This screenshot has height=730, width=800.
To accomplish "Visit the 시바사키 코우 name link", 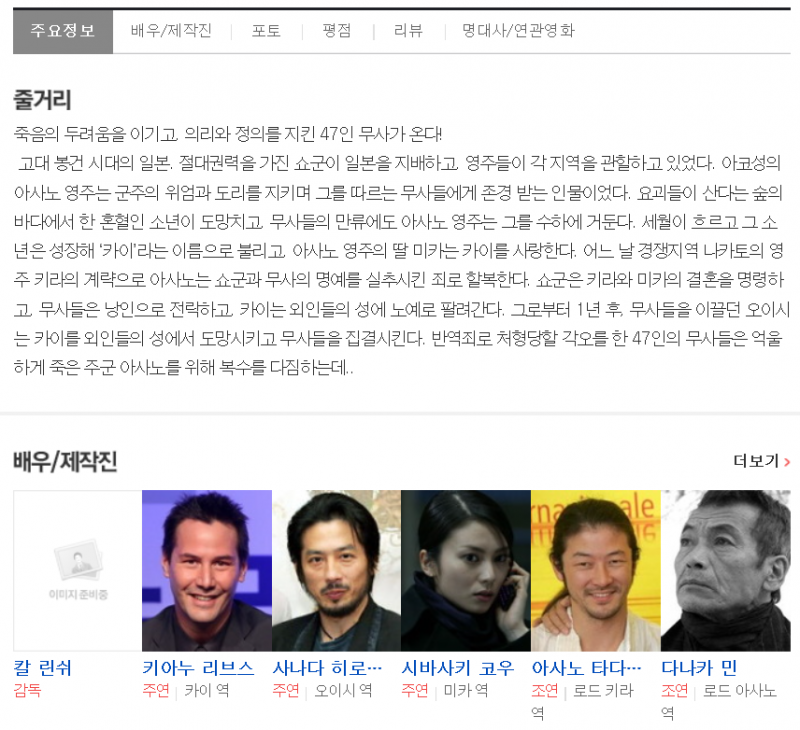I will (x=457, y=667).
